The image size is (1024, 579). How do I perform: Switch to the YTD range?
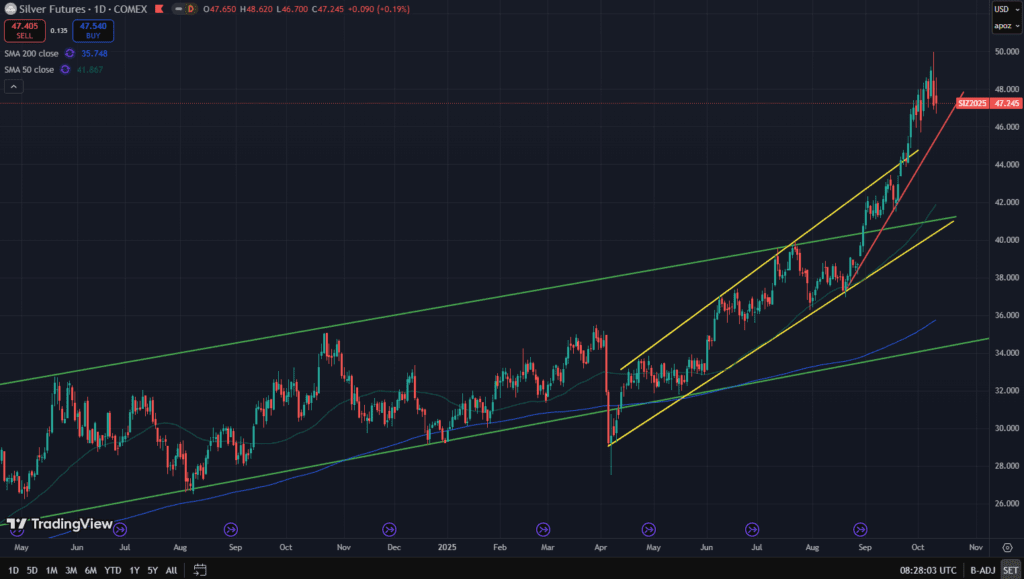point(112,570)
